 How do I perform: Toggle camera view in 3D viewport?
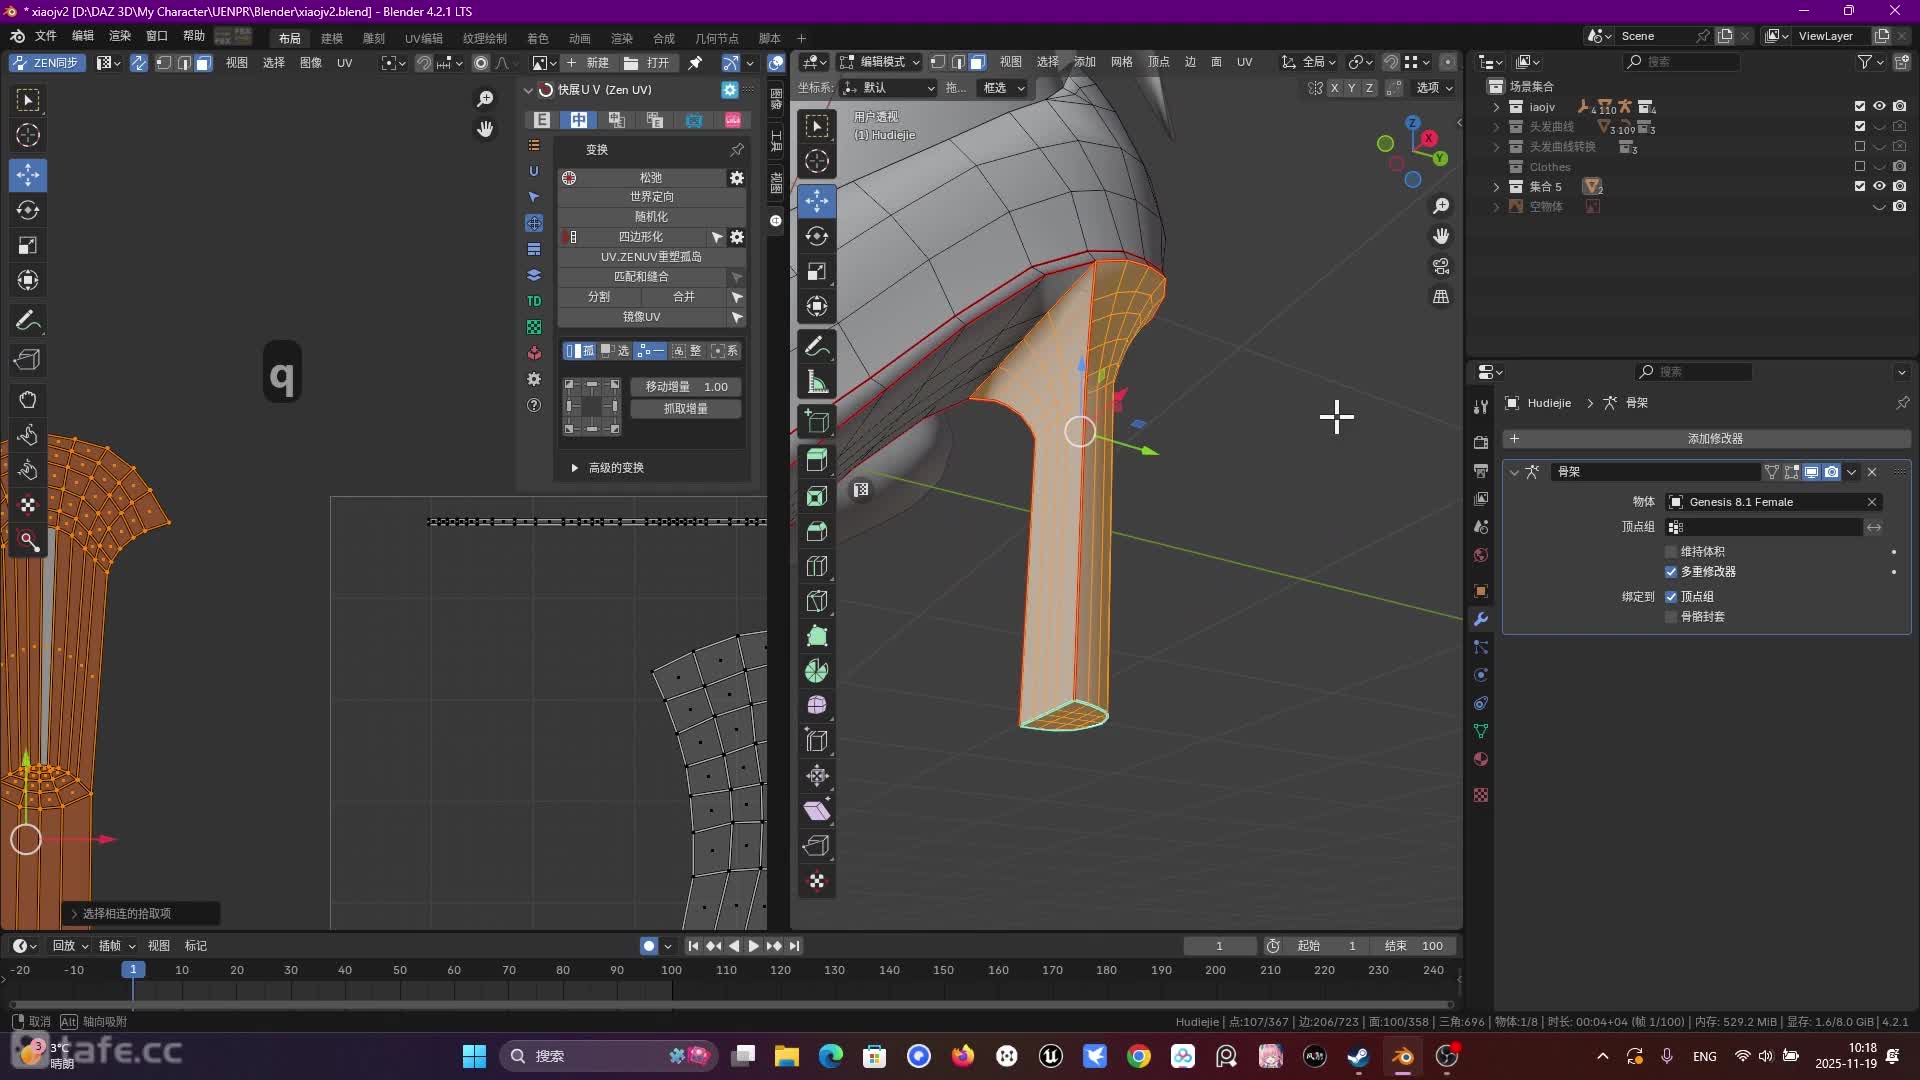click(x=1441, y=266)
